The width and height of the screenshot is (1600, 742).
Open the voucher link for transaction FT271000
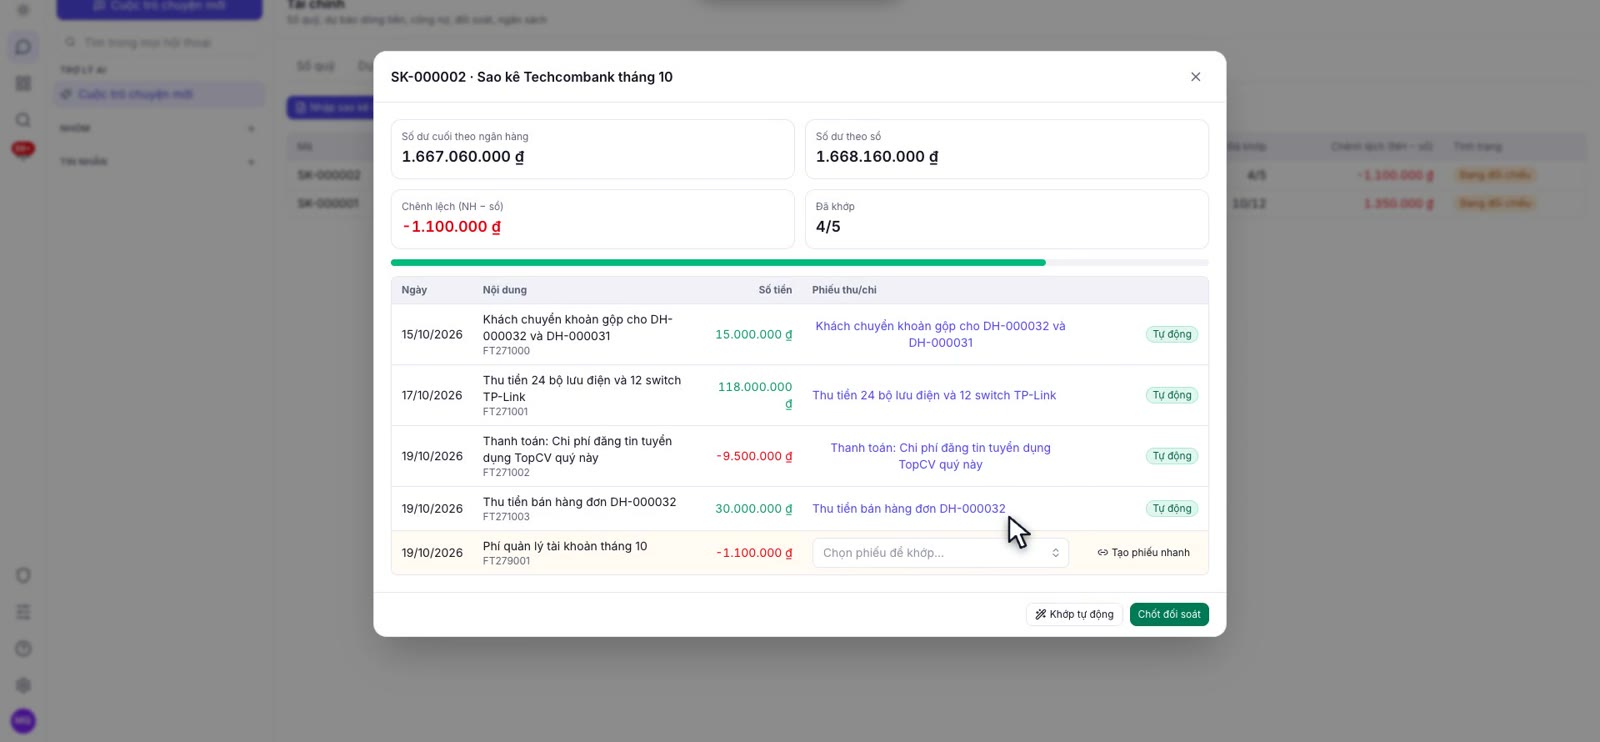[x=940, y=334]
